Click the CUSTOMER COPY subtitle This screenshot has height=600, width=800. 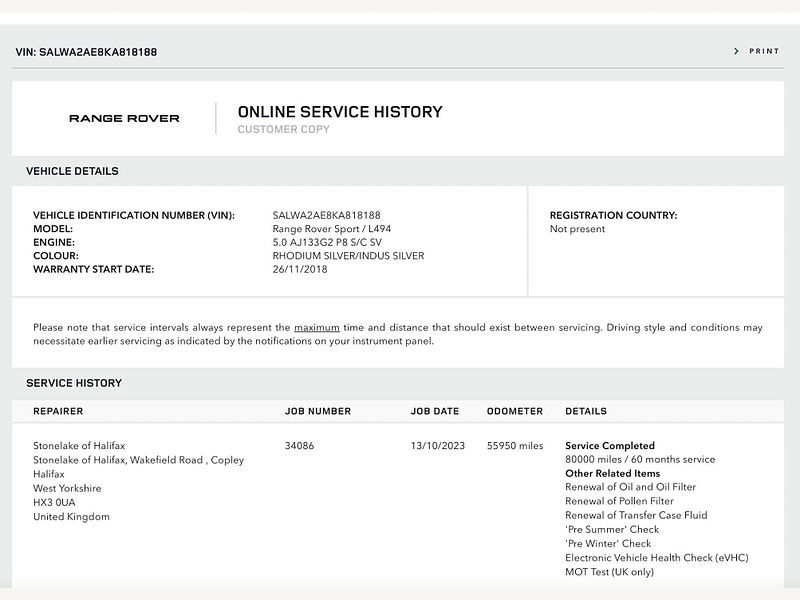(x=284, y=130)
